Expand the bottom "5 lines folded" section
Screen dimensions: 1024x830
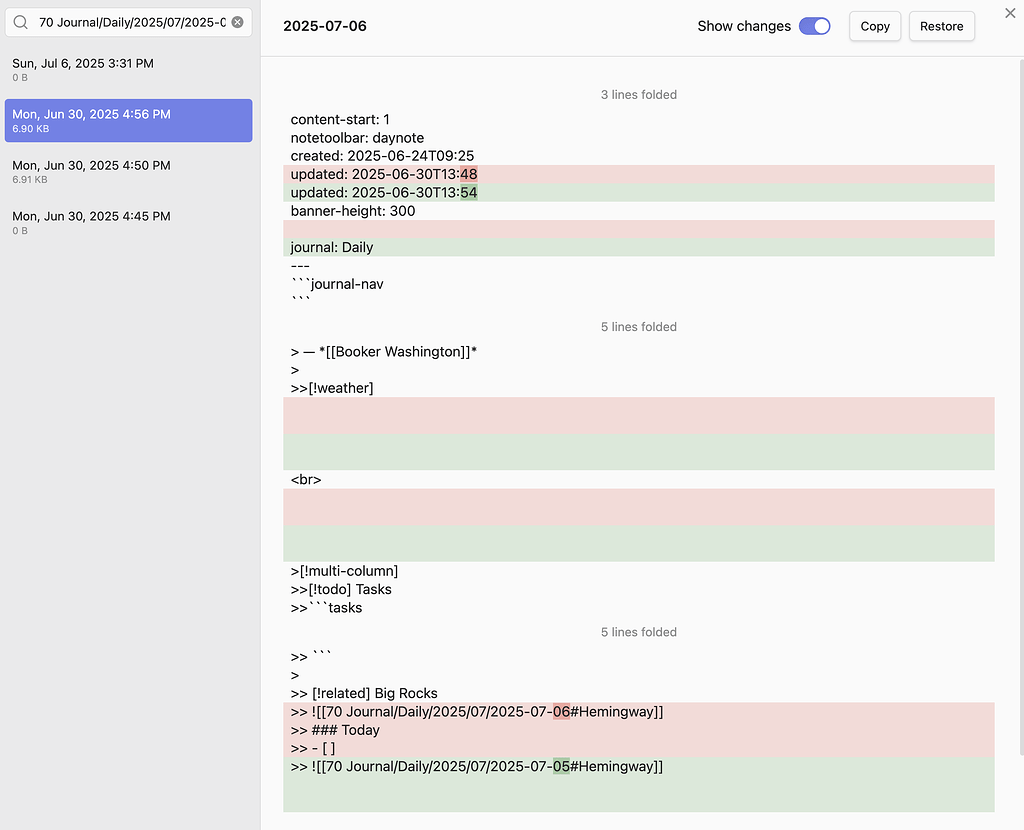pyautogui.click(x=638, y=632)
